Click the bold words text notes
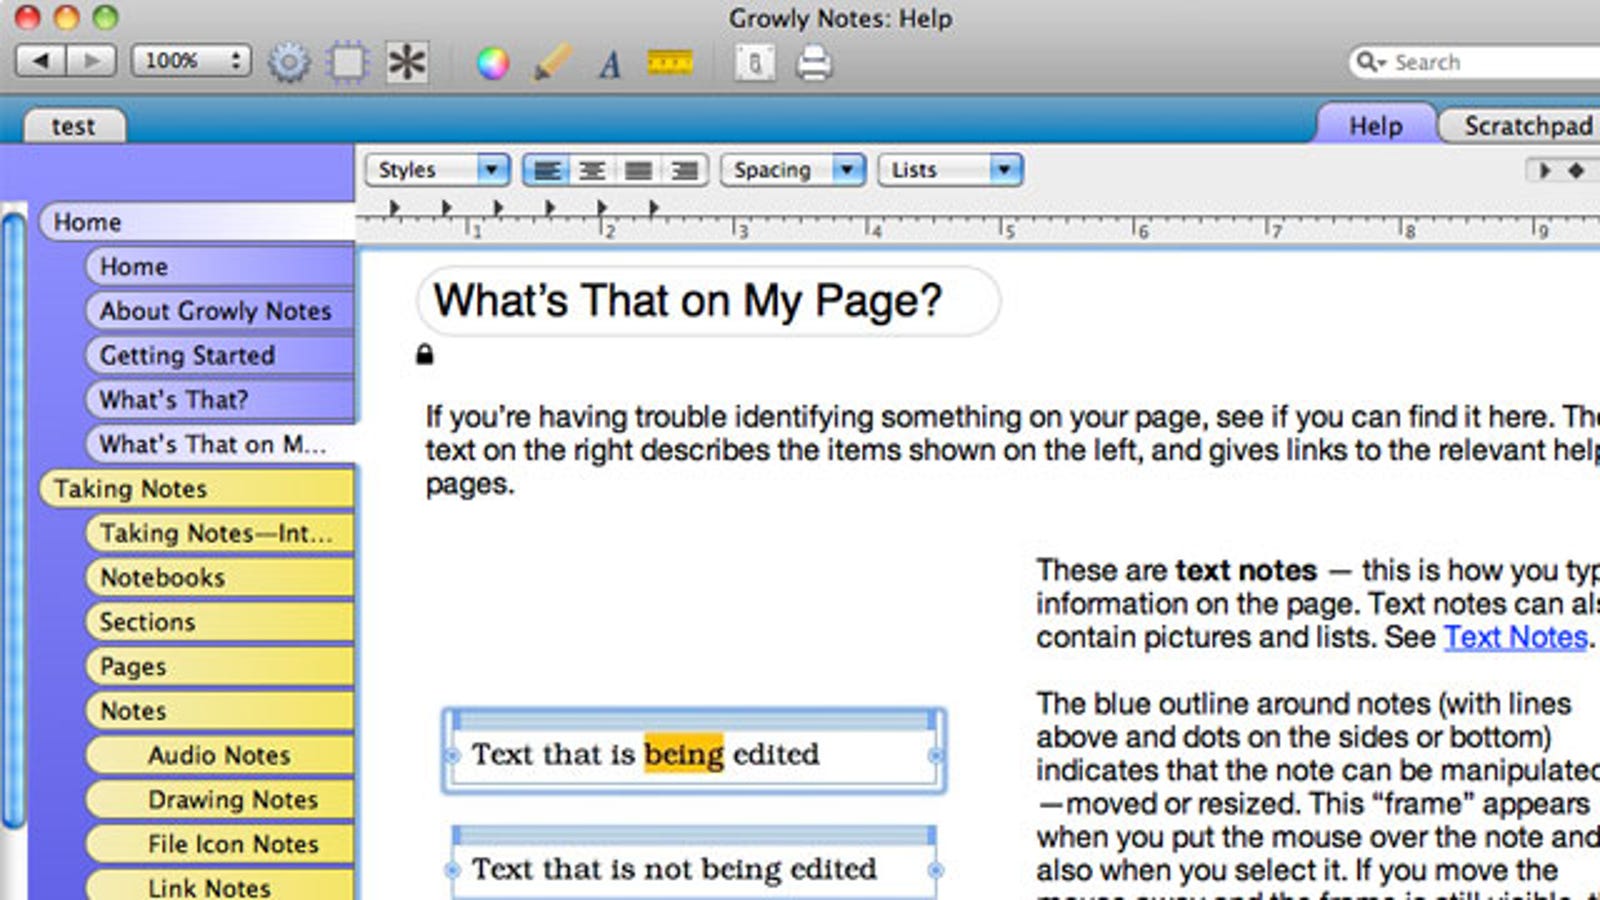 1246,570
